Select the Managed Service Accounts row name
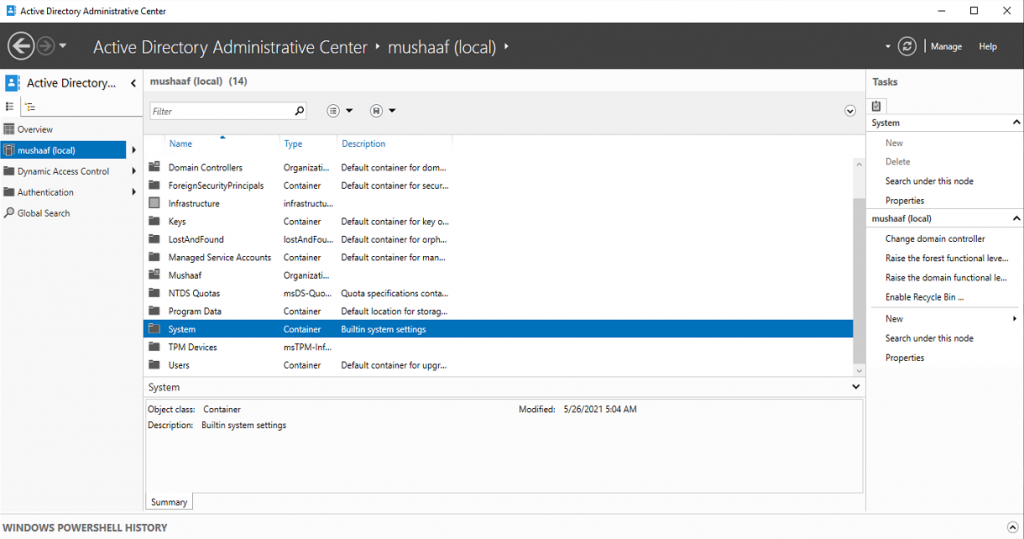Image resolution: width=1024 pixels, height=539 pixels. [x=219, y=257]
